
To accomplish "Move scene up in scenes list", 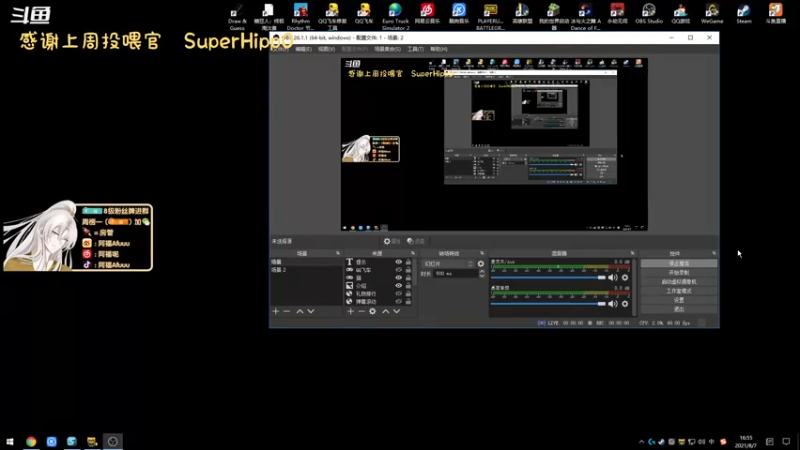I will tap(300, 311).
